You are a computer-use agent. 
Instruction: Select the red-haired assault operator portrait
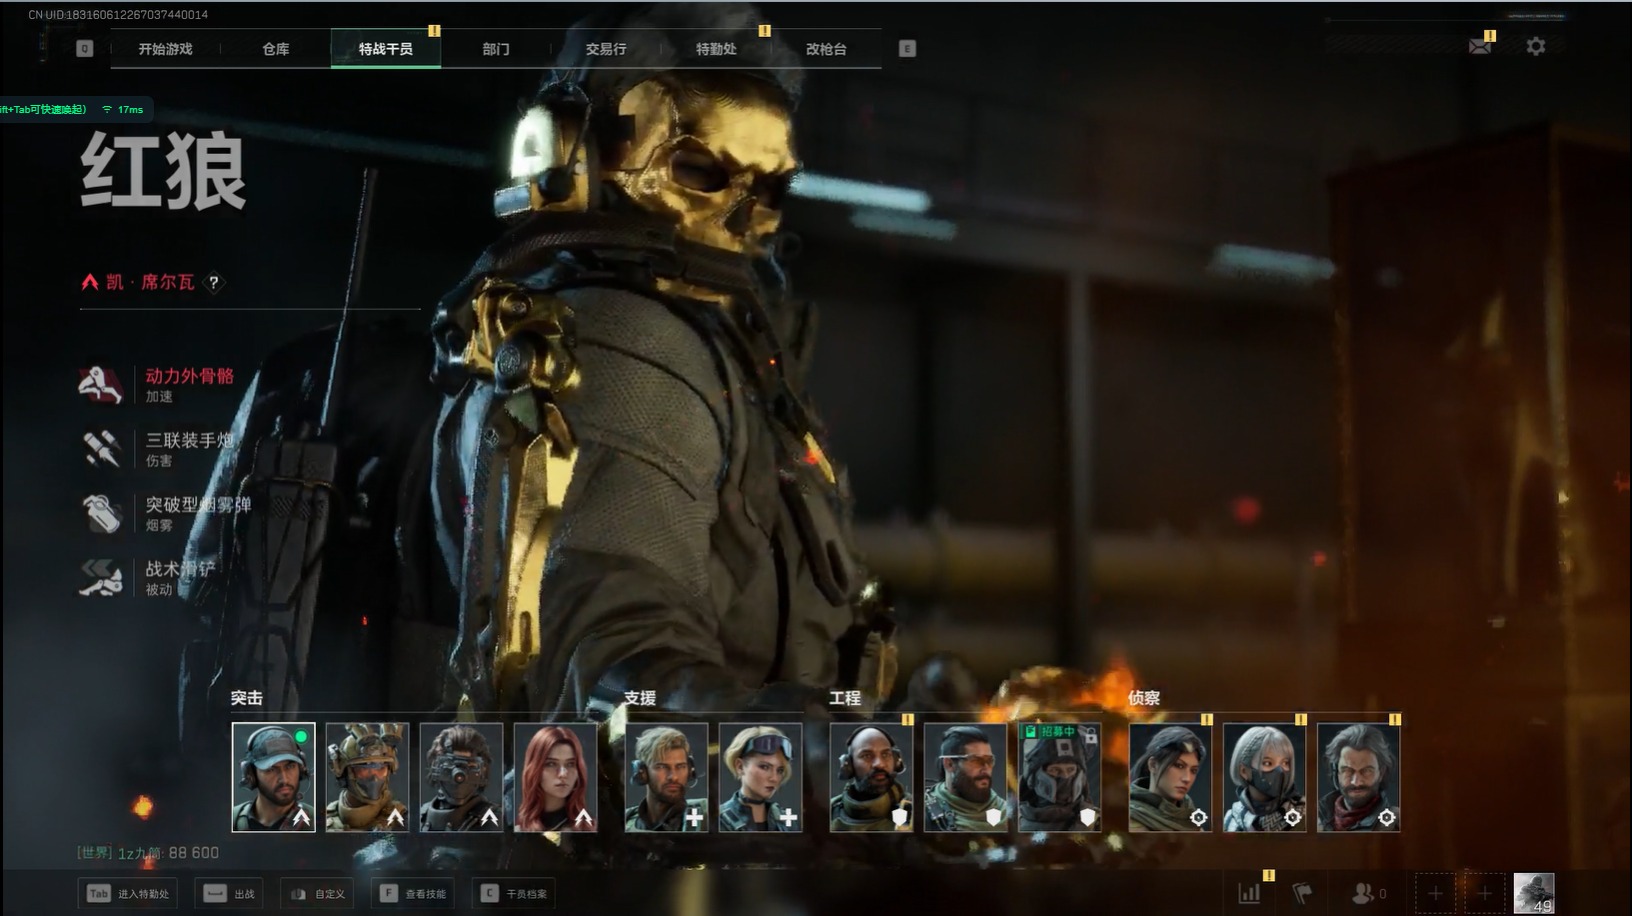pyautogui.click(x=555, y=777)
